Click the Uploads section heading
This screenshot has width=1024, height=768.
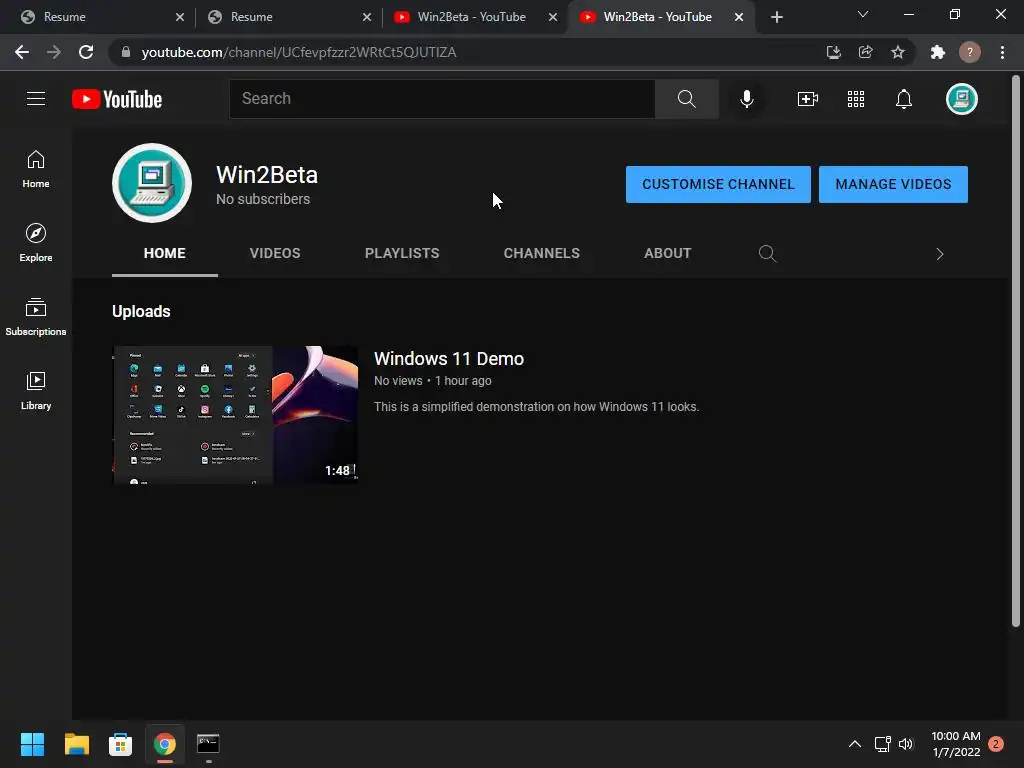click(141, 312)
